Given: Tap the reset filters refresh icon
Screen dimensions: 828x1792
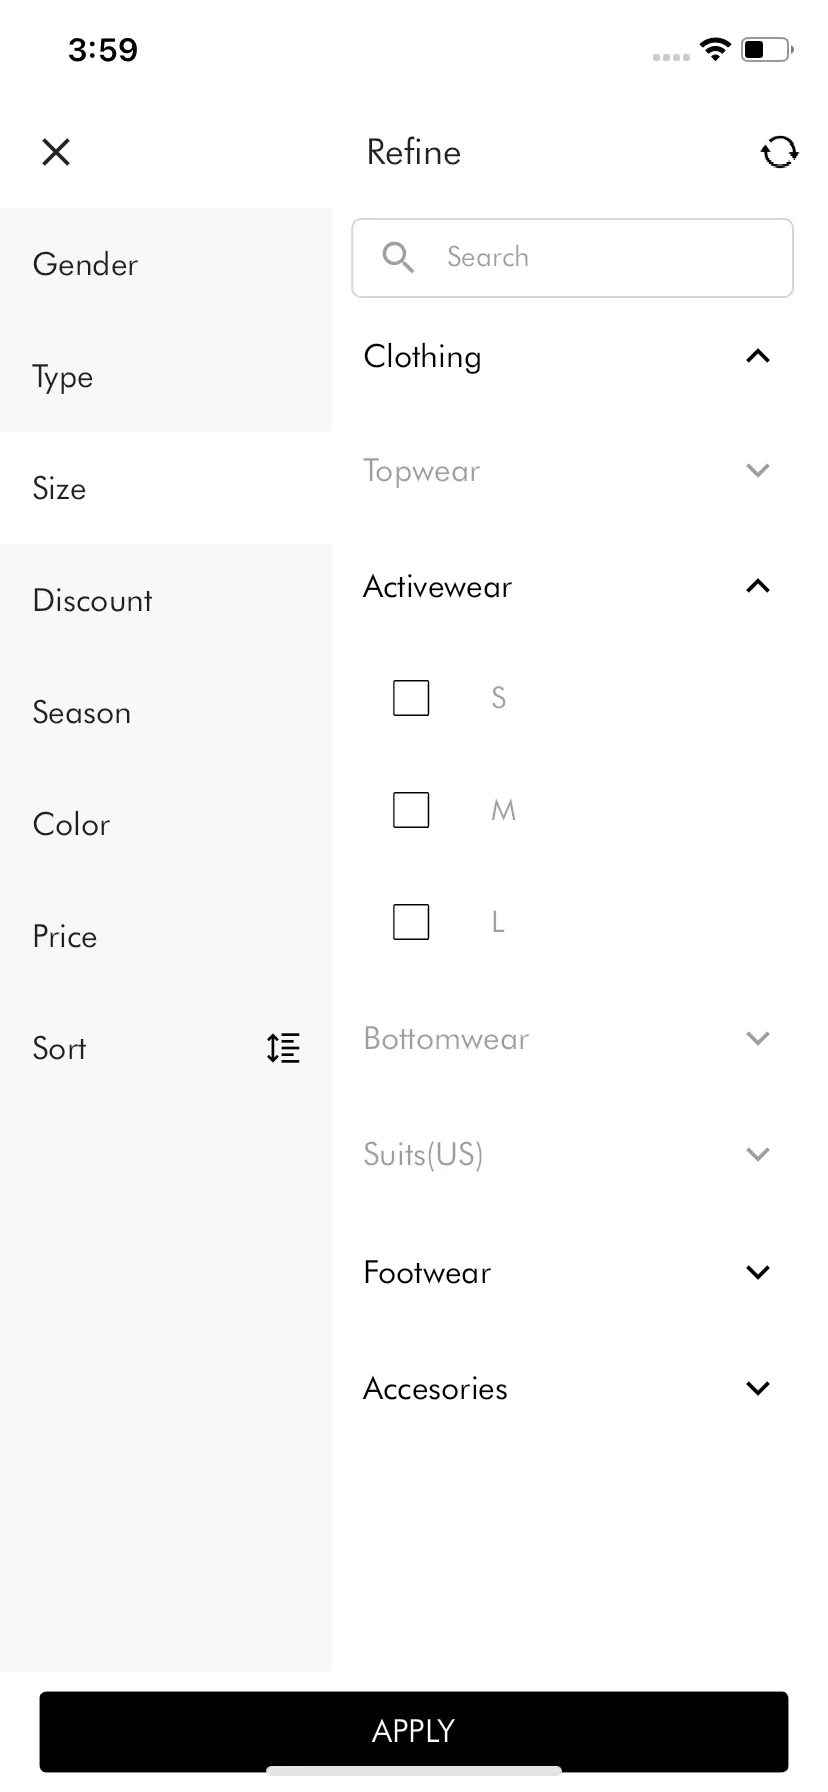Looking at the screenshot, I should (x=779, y=152).
